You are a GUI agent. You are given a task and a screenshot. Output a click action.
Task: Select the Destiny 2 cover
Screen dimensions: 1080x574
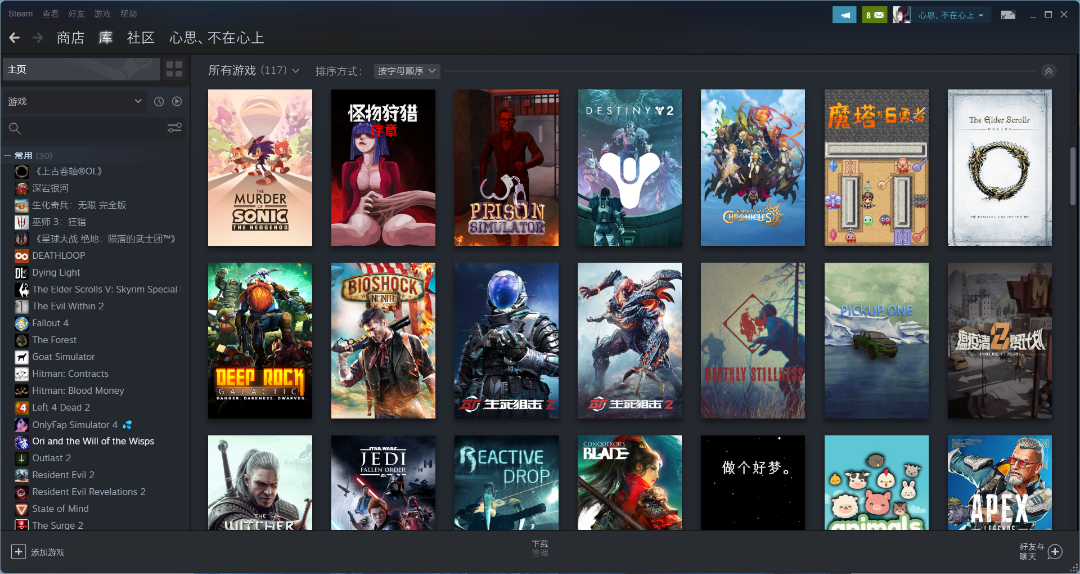coord(630,167)
